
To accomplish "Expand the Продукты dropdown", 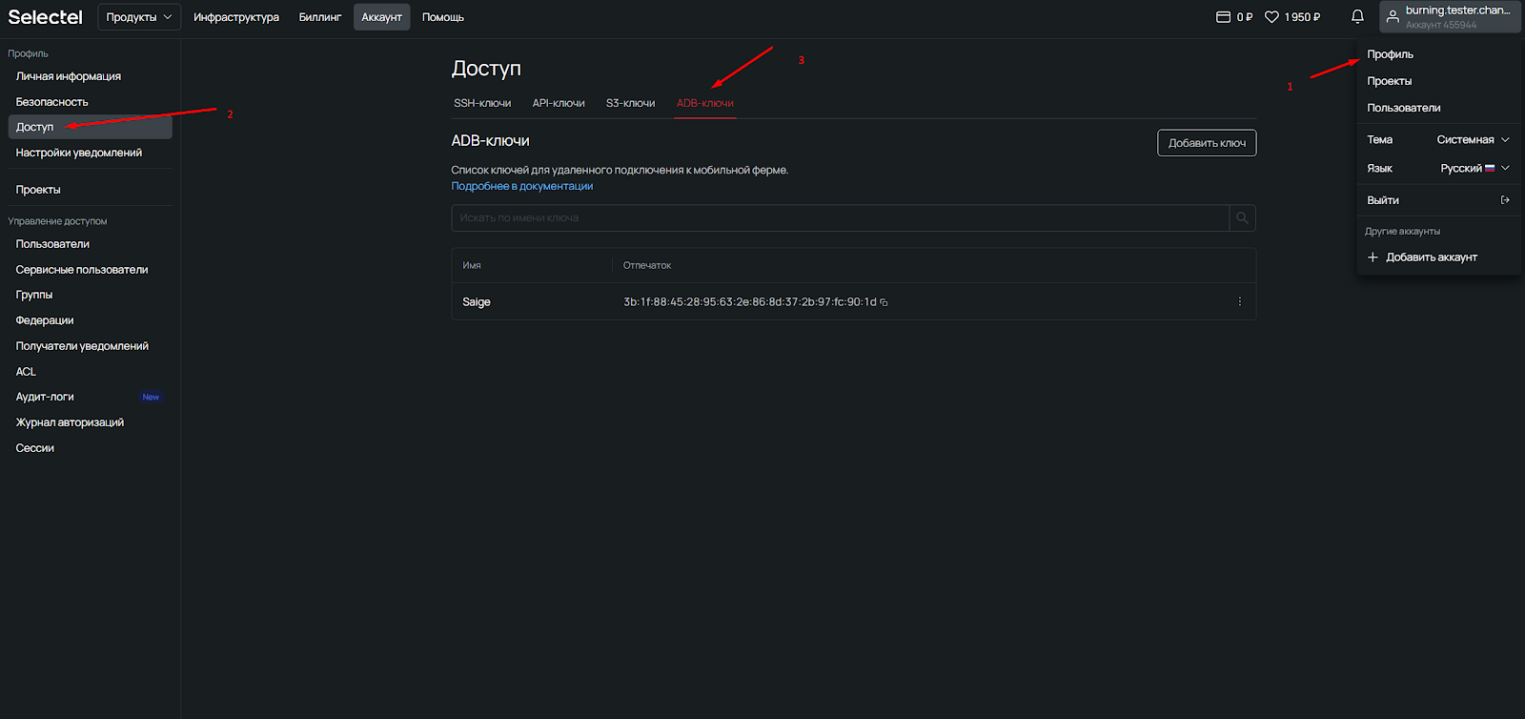I will (x=139, y=17).
